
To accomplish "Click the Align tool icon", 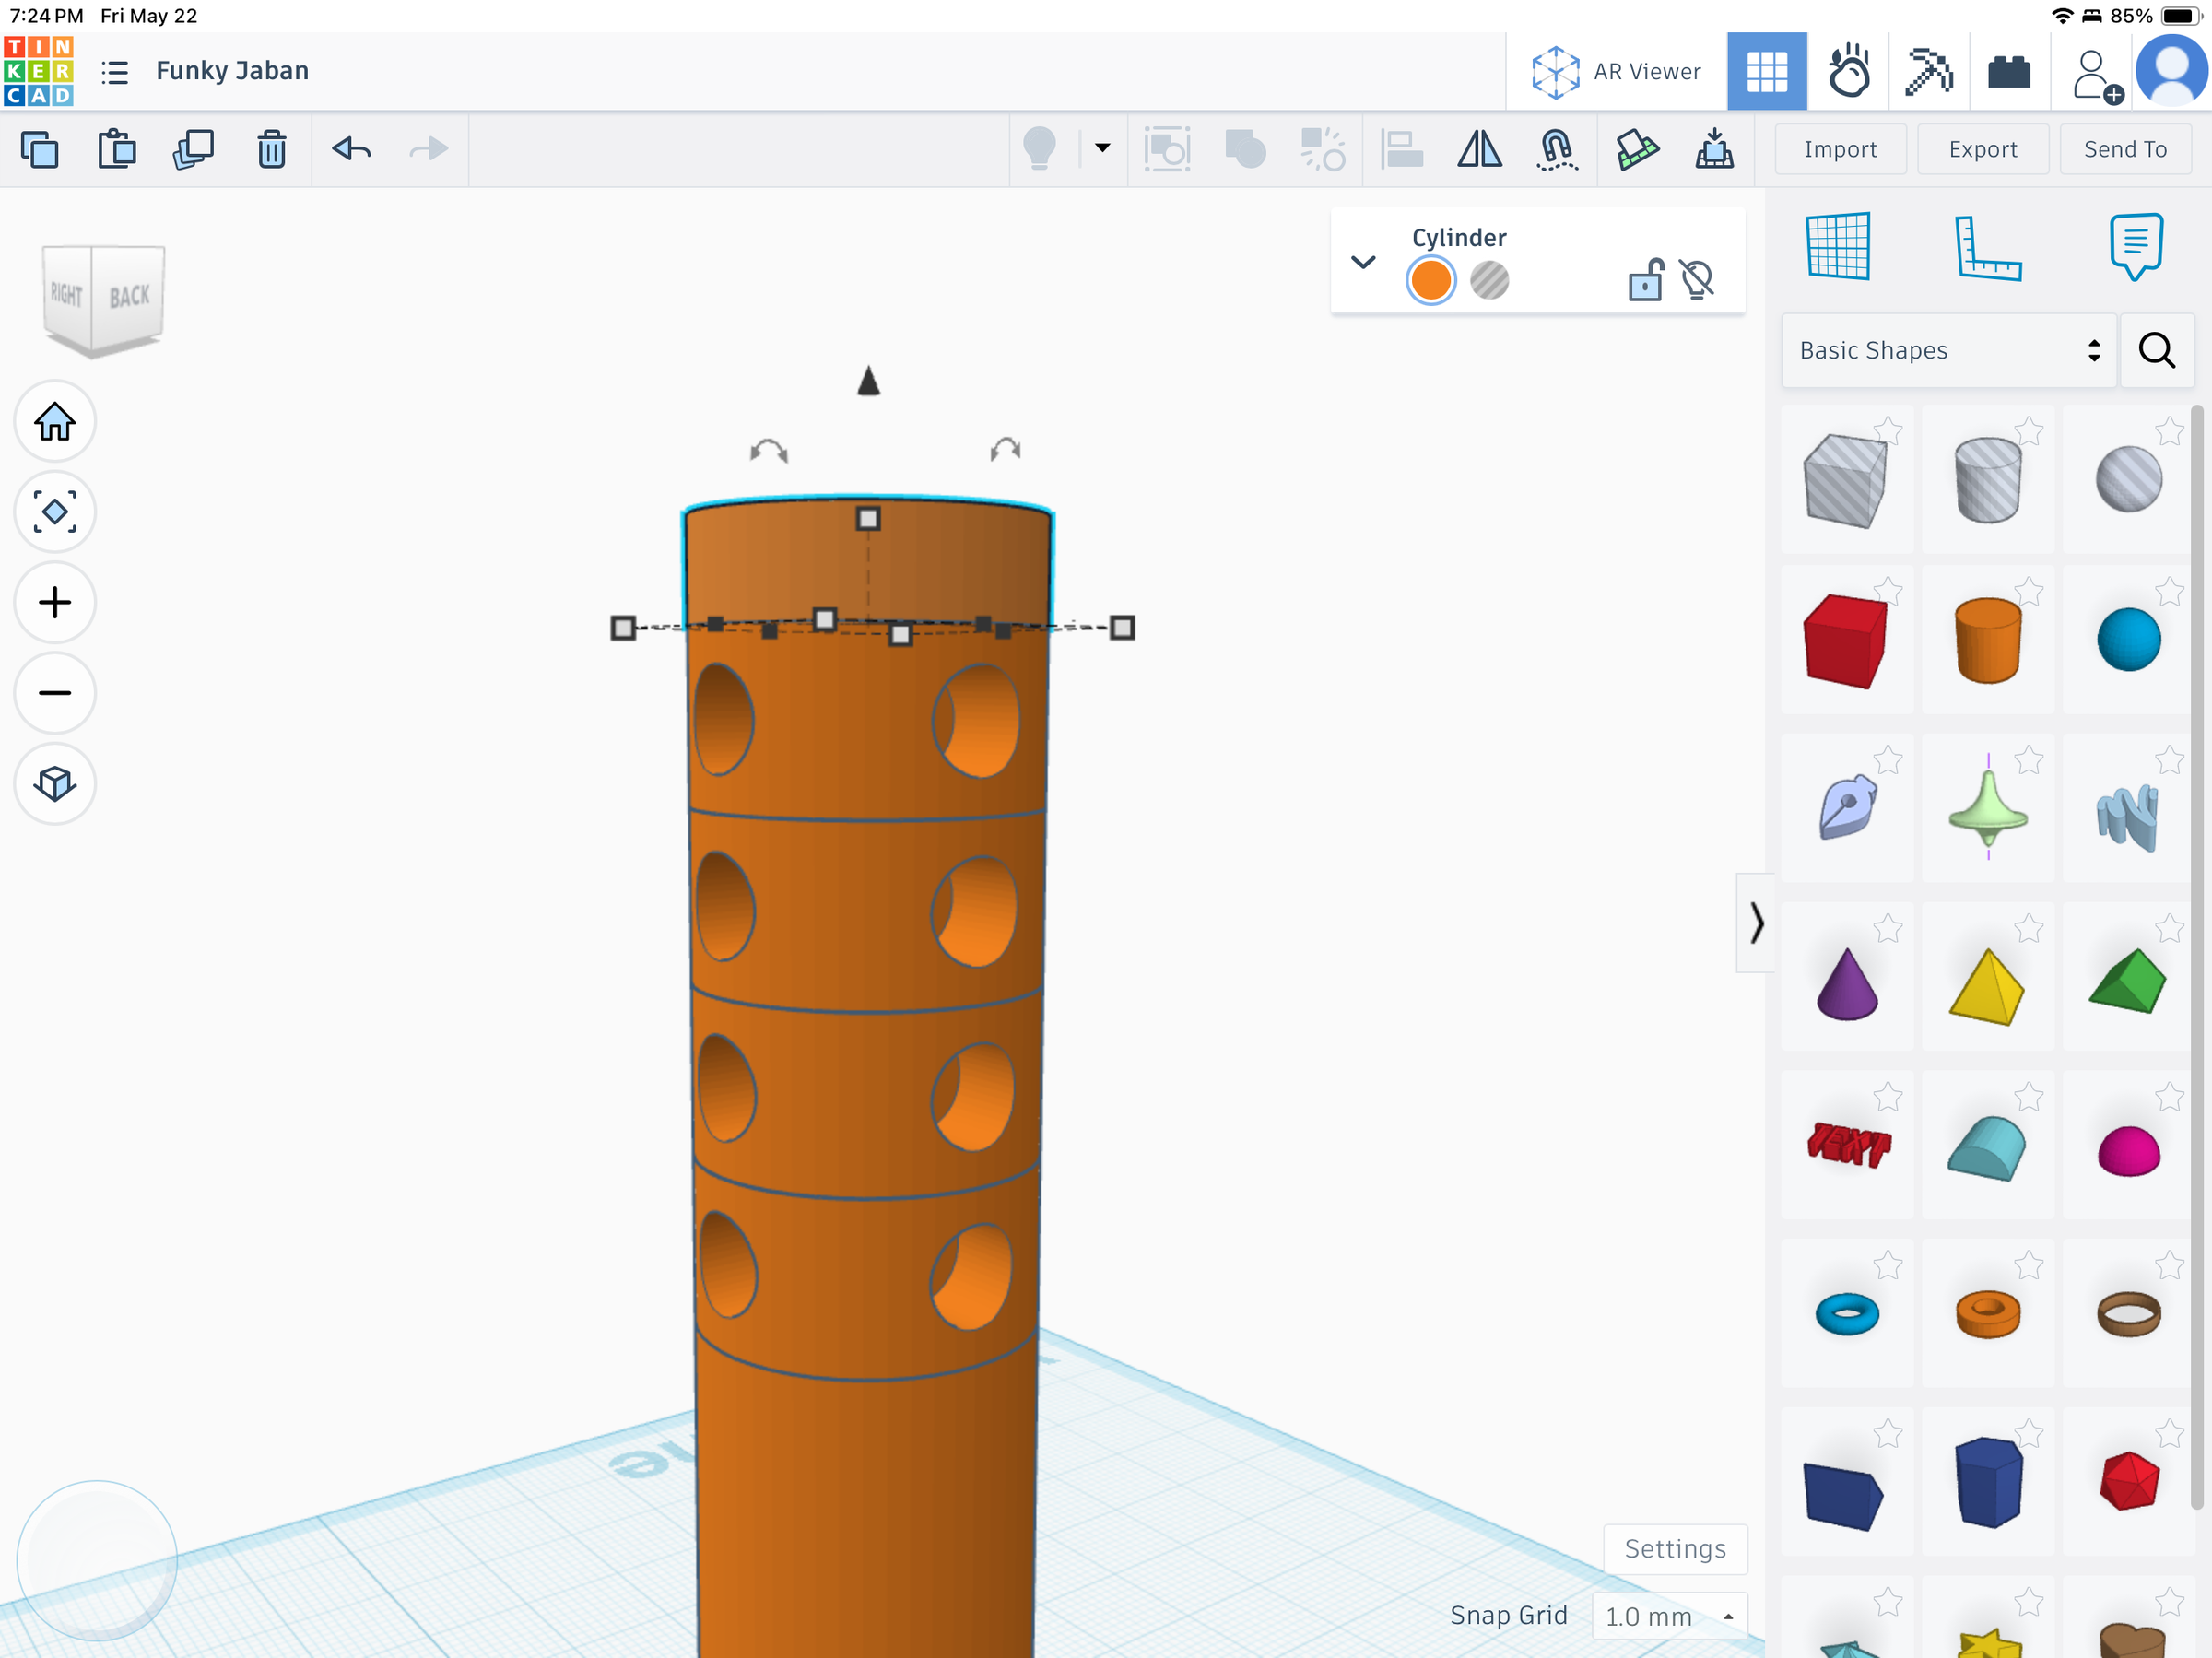I will coord(1401,149).
